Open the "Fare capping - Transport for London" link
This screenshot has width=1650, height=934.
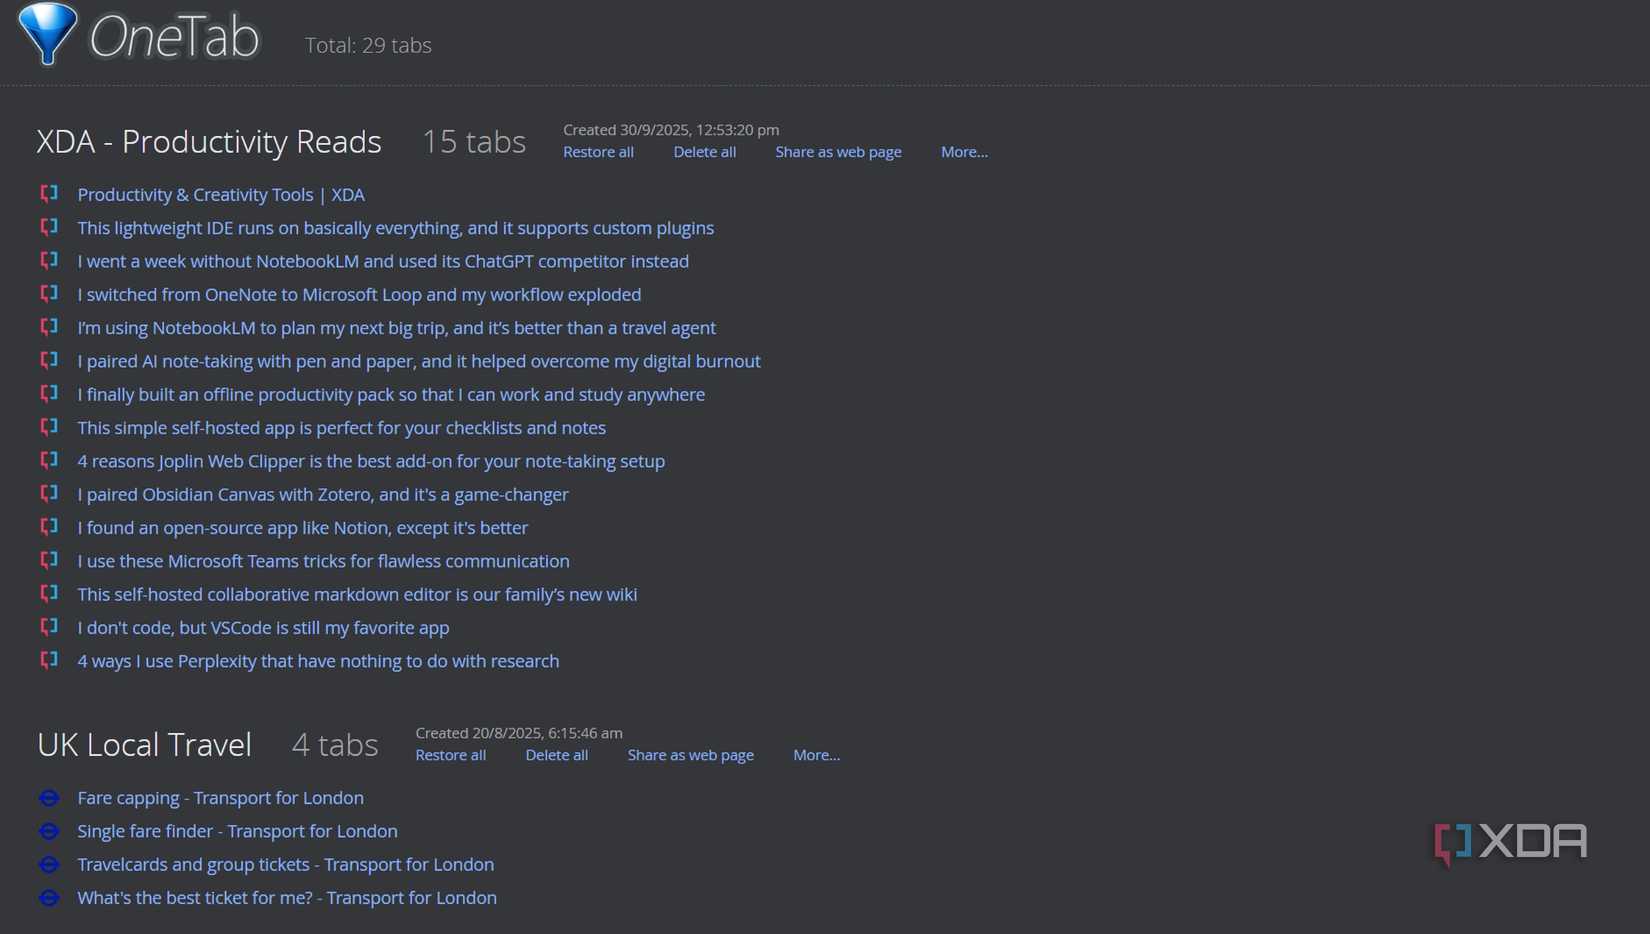(220, 798)
